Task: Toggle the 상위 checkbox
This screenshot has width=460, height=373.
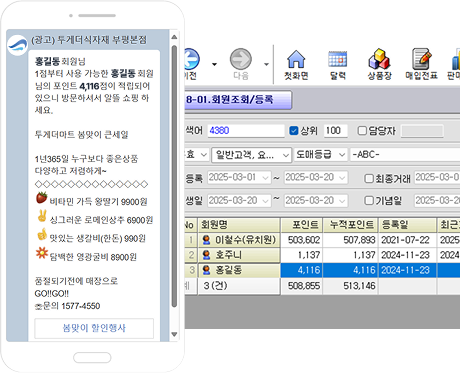Action: (x=294, y=130)
